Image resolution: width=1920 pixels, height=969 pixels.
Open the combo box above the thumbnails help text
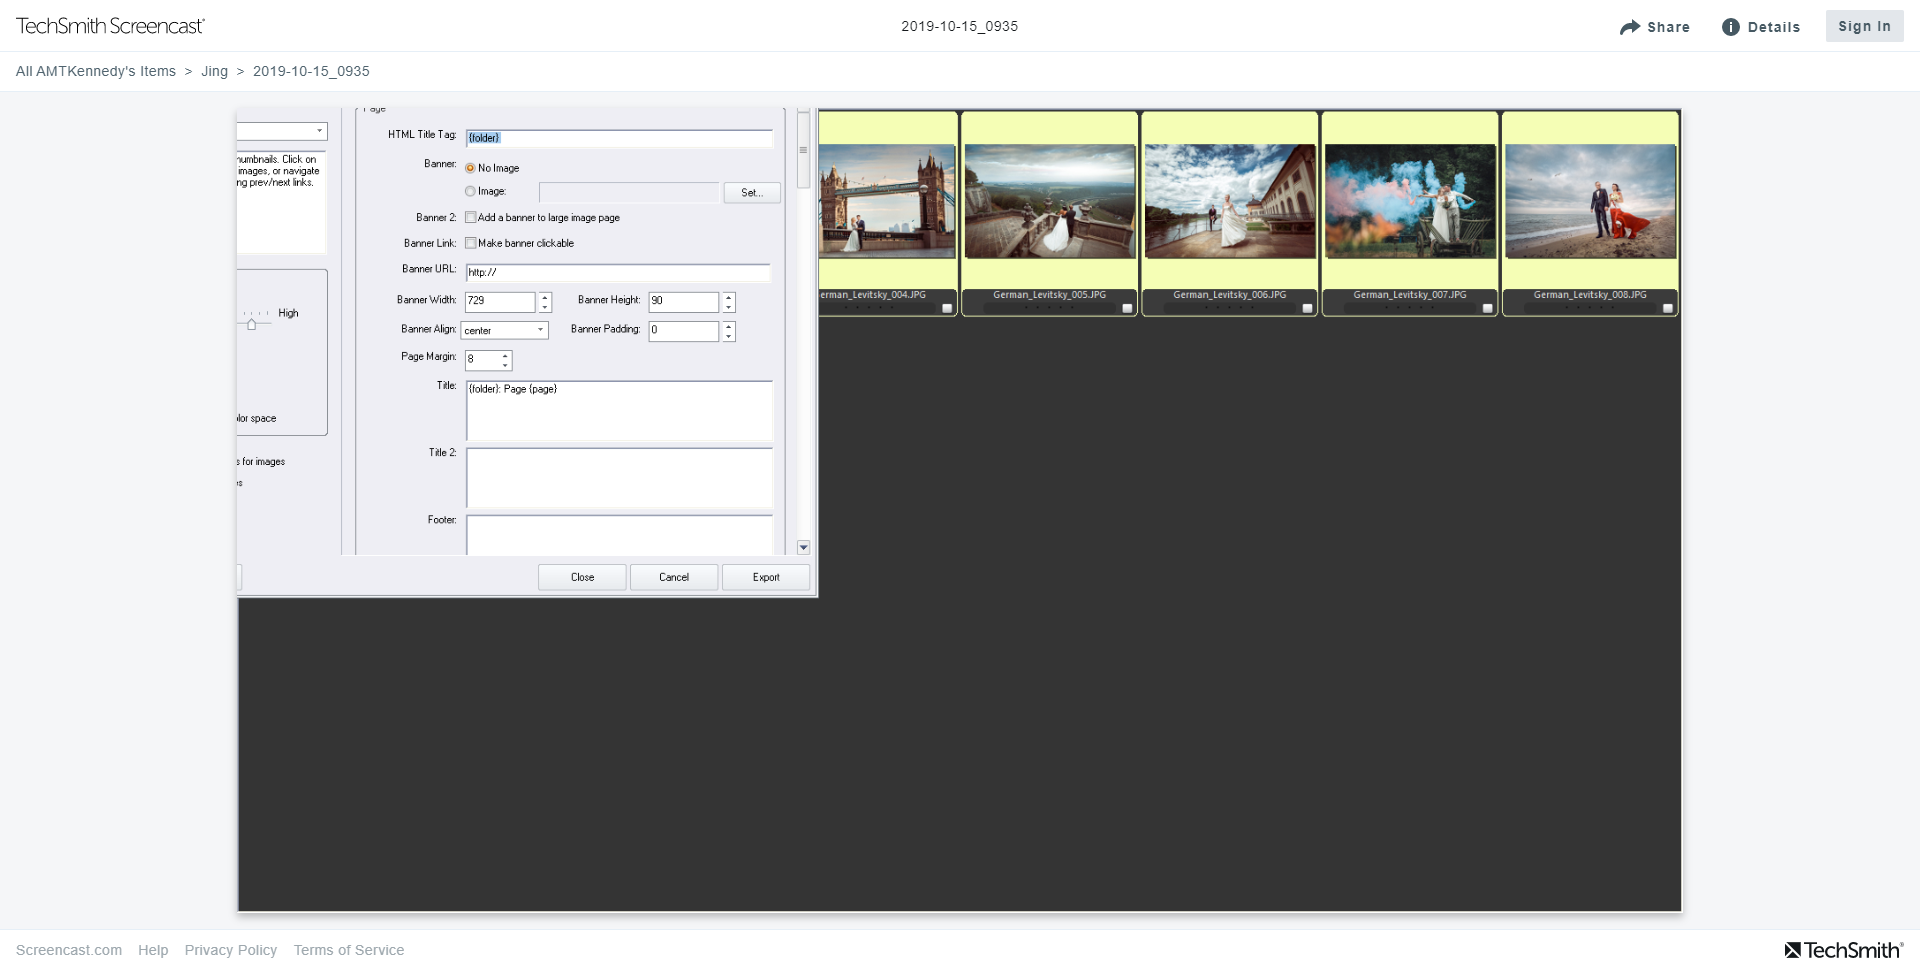[x=282, y=131]
